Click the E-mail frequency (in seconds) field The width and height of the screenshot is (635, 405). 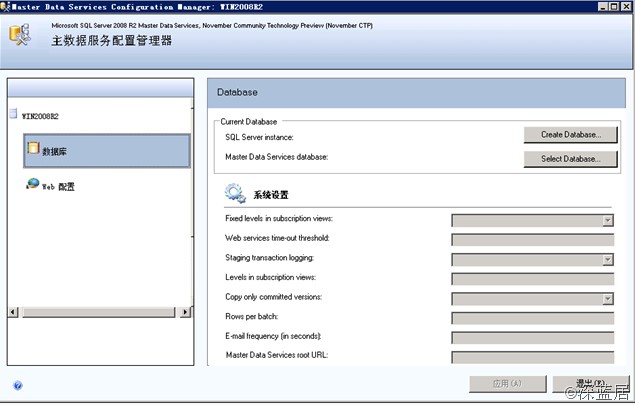(x=533, y=338)
